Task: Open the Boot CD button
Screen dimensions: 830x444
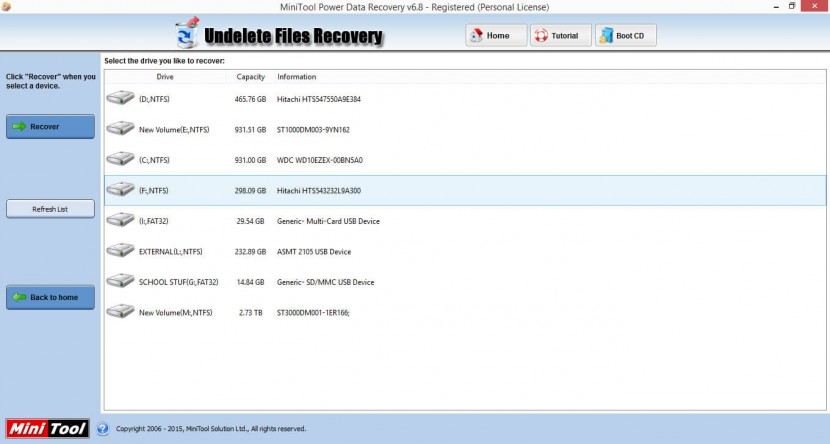Action: (626, 35)
